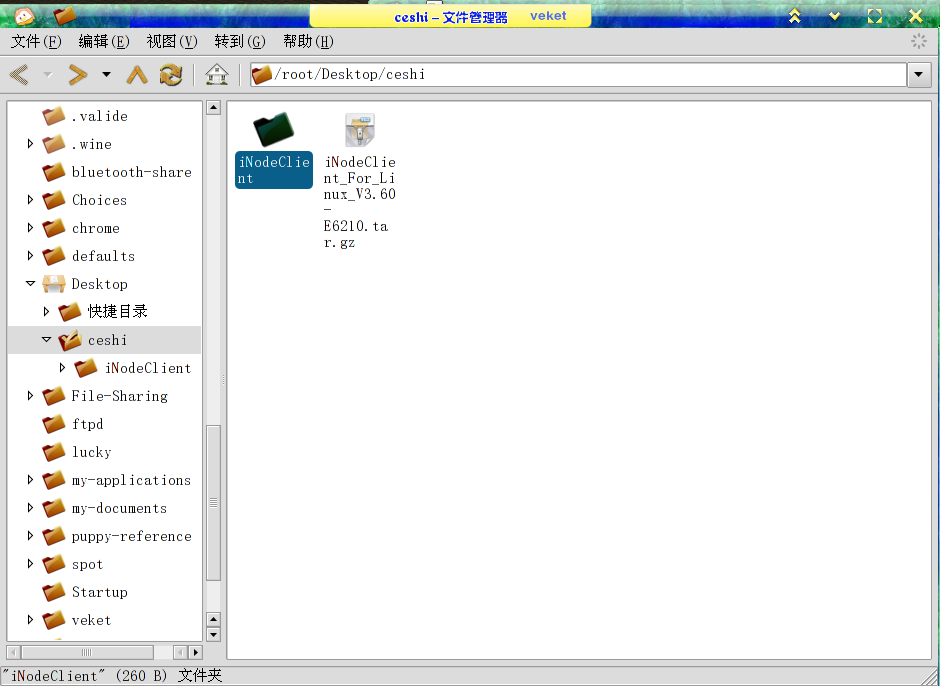Open the 视图(V) menu

pyautogui.click(x=171, y=41)
